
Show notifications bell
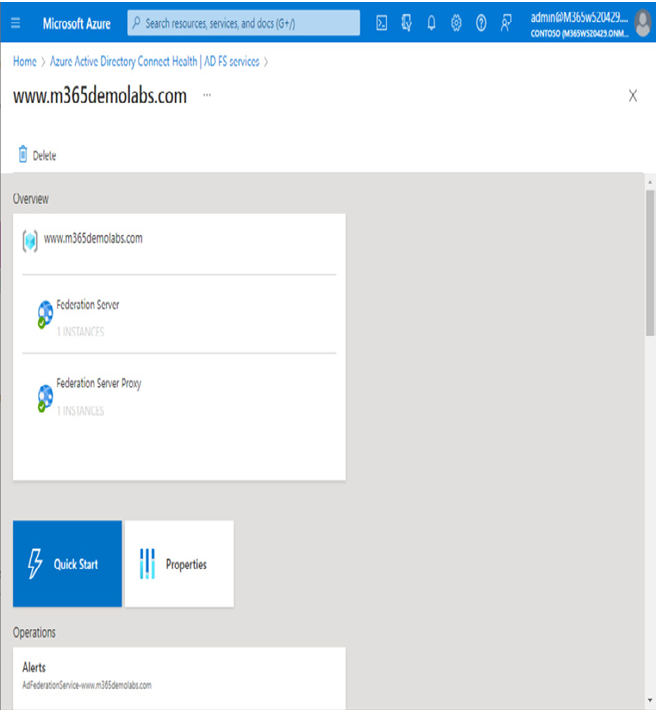(x=432, y=23)
